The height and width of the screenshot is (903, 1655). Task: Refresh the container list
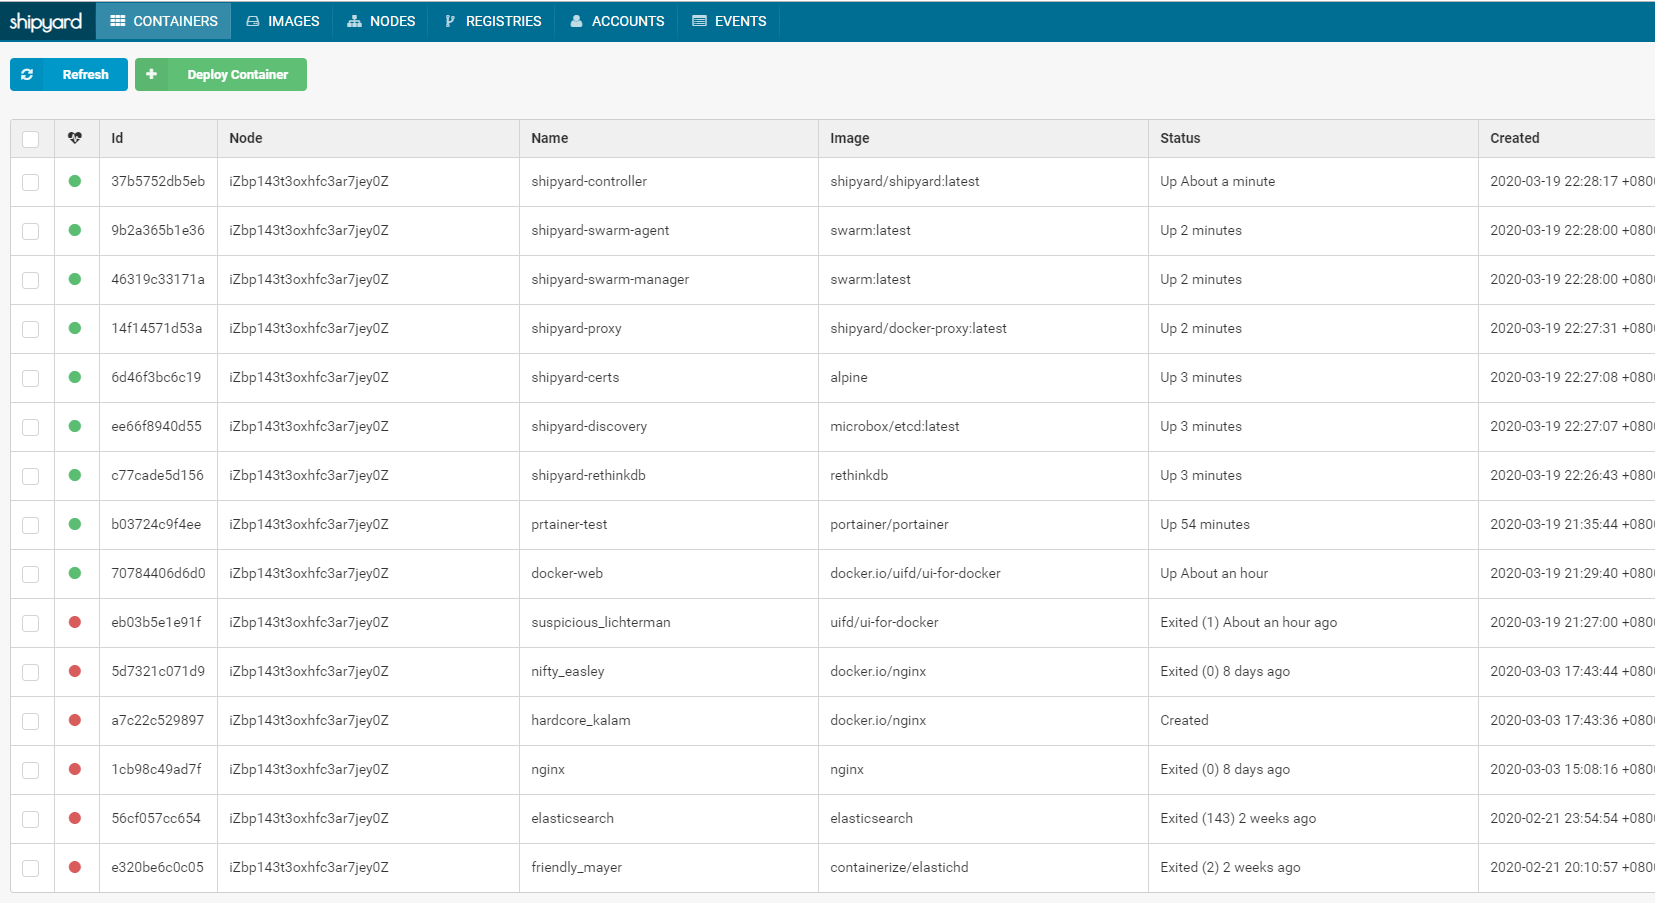pos(69,74)
